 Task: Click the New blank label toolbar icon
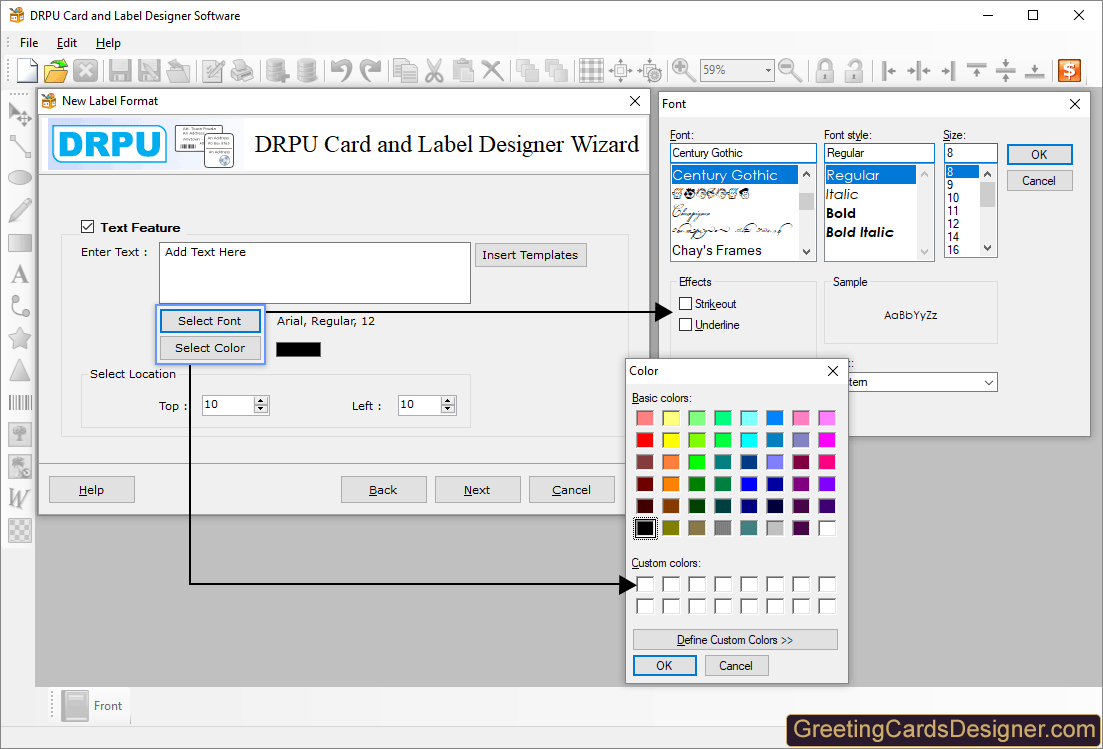click(x=27, y=70)
